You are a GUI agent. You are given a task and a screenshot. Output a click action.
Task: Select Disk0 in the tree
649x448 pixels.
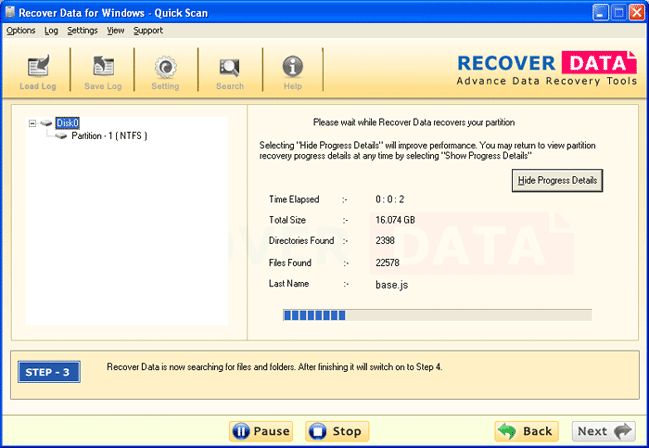[x=67, y=123]
